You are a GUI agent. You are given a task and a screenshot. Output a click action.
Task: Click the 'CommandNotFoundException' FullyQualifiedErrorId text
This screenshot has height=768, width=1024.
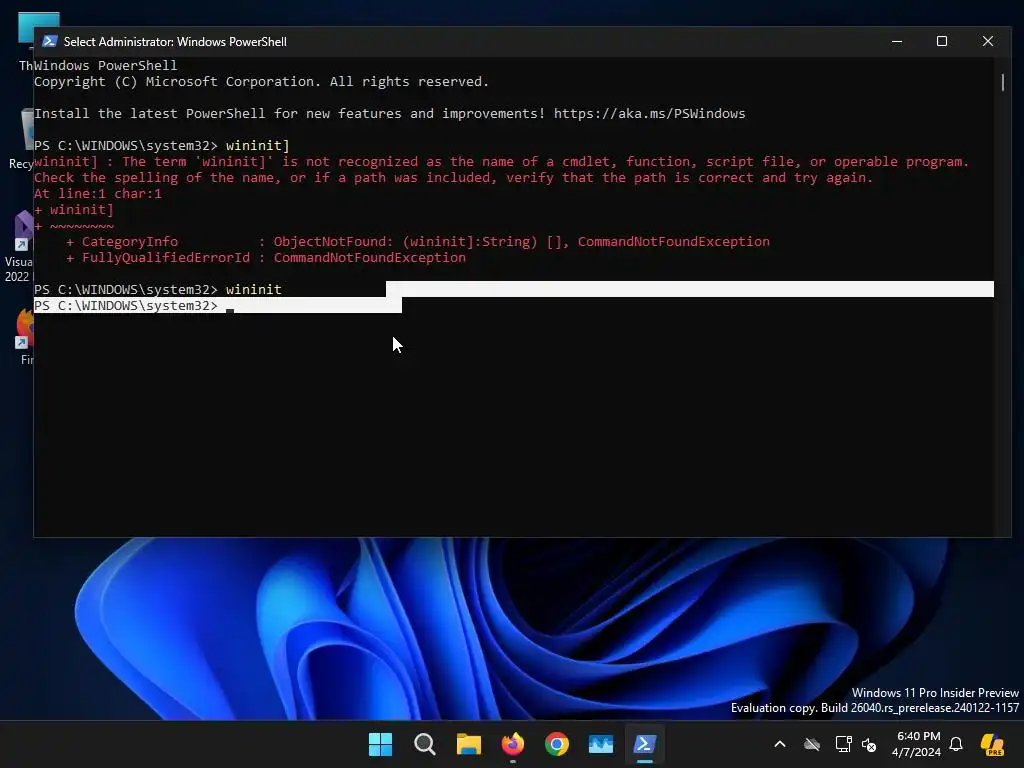(370, 257)
